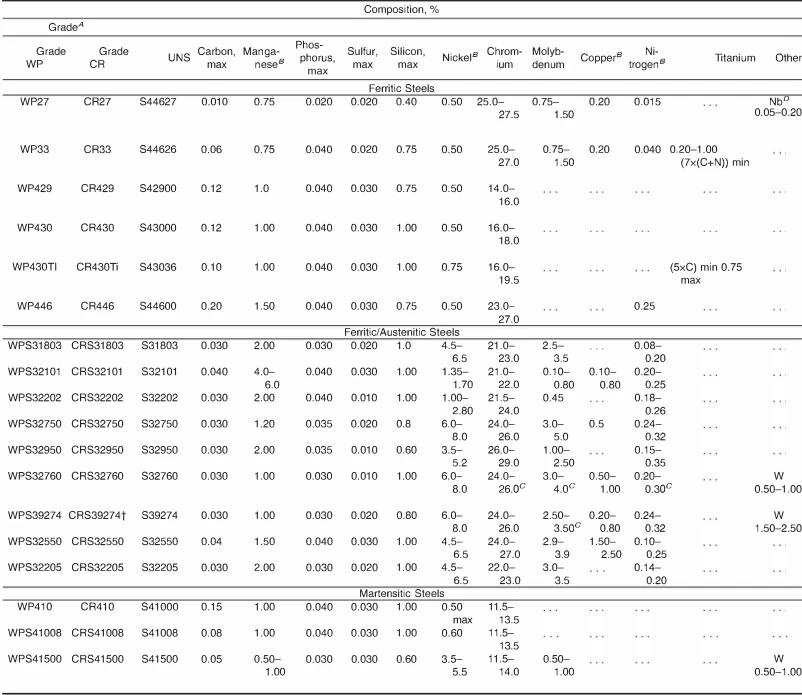Select the grade cell "WP410"
The image size is (802, 695).
[34, 607]
